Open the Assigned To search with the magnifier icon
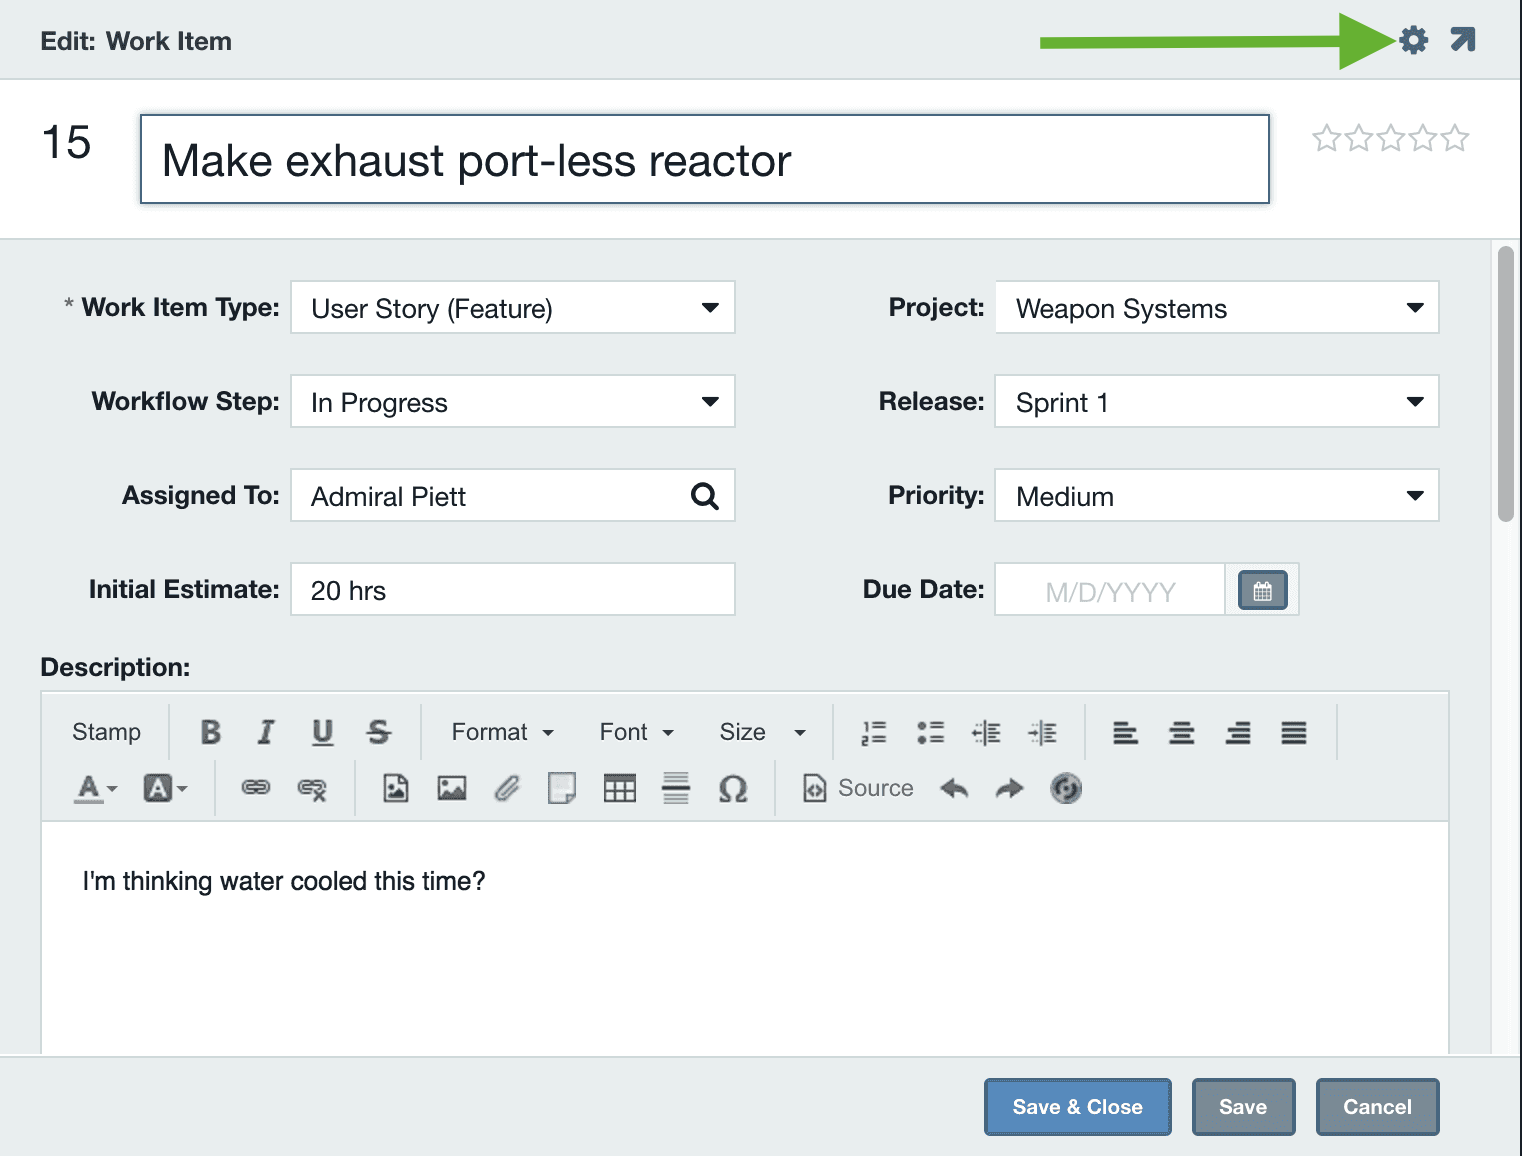 (706, 495)
